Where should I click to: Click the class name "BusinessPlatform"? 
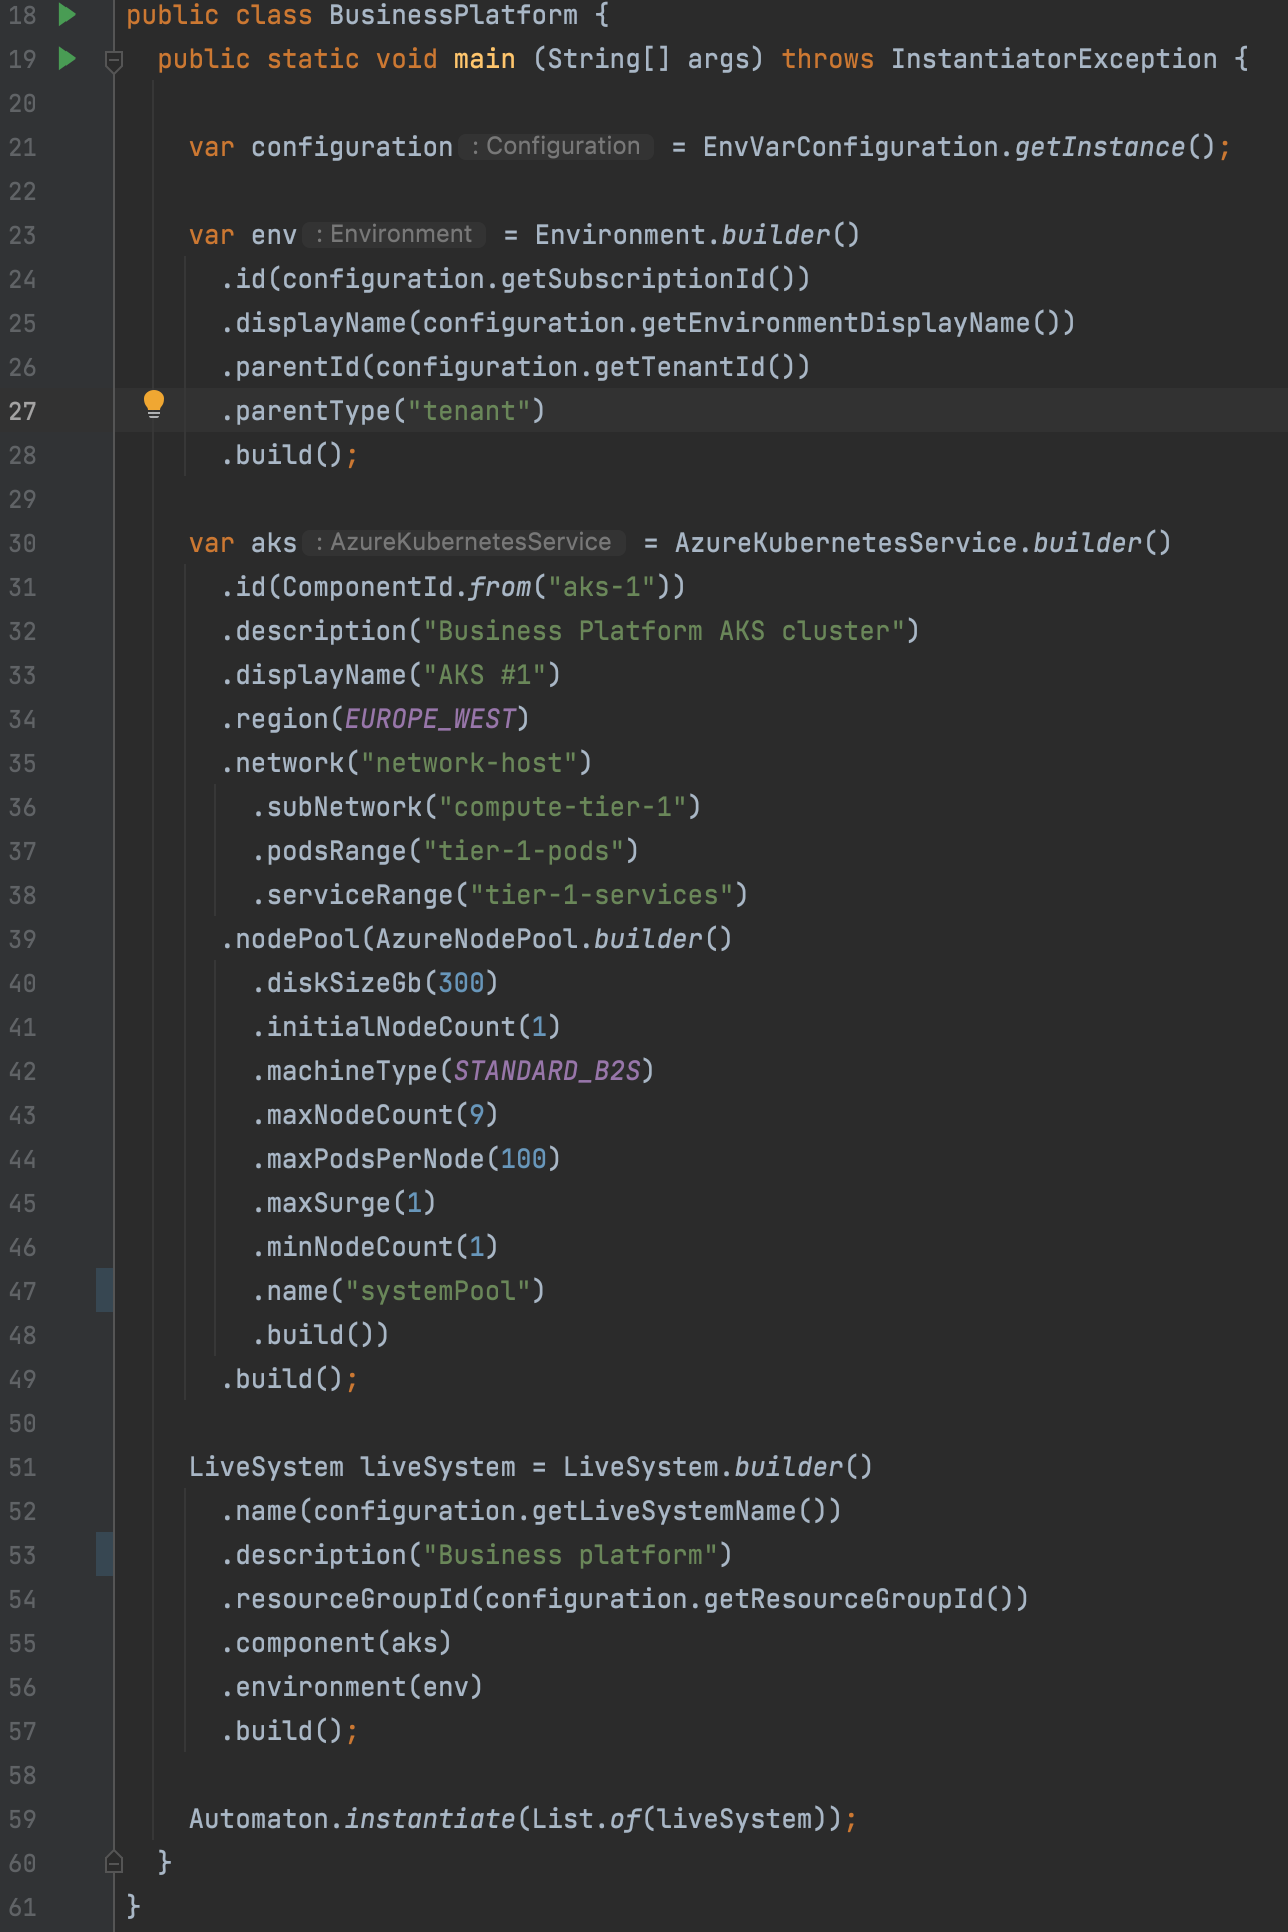pos(453,15)
